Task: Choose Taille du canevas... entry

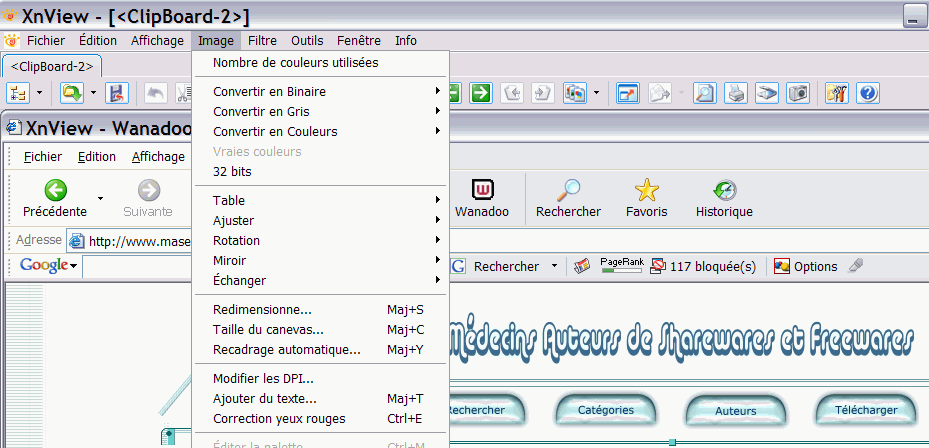Action: 321,329
